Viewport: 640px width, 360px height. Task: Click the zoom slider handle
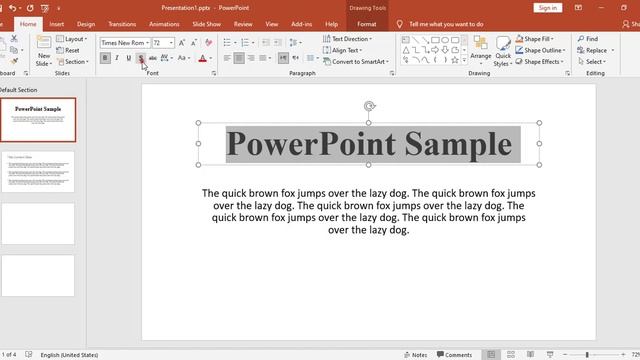587,354
